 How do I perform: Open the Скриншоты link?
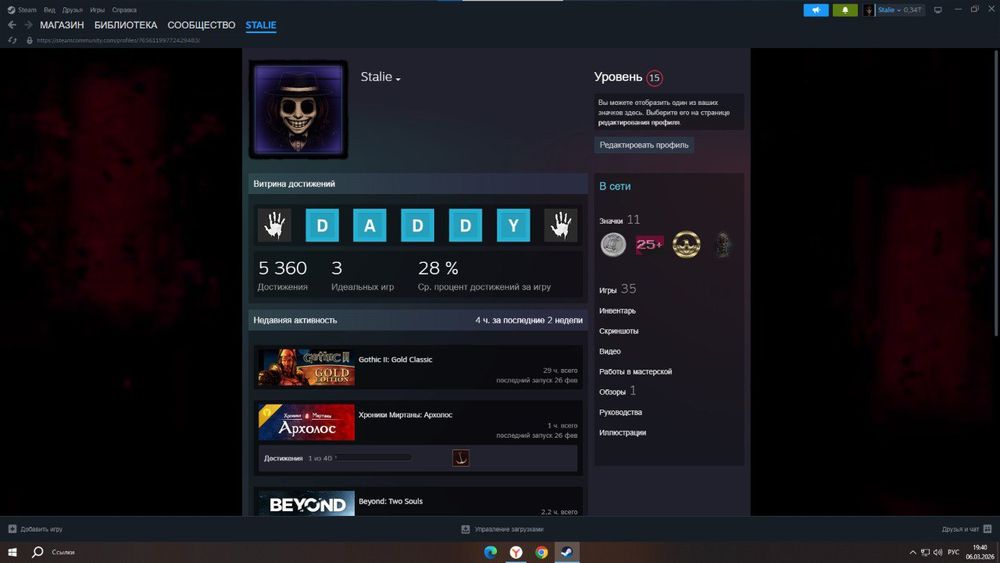(619, 331)
